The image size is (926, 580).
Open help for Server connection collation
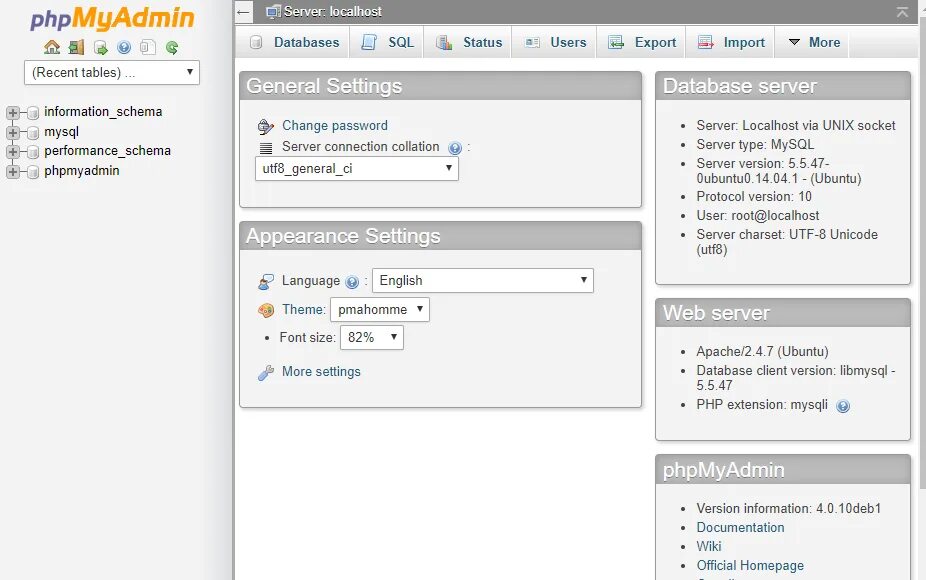point(454,148)
